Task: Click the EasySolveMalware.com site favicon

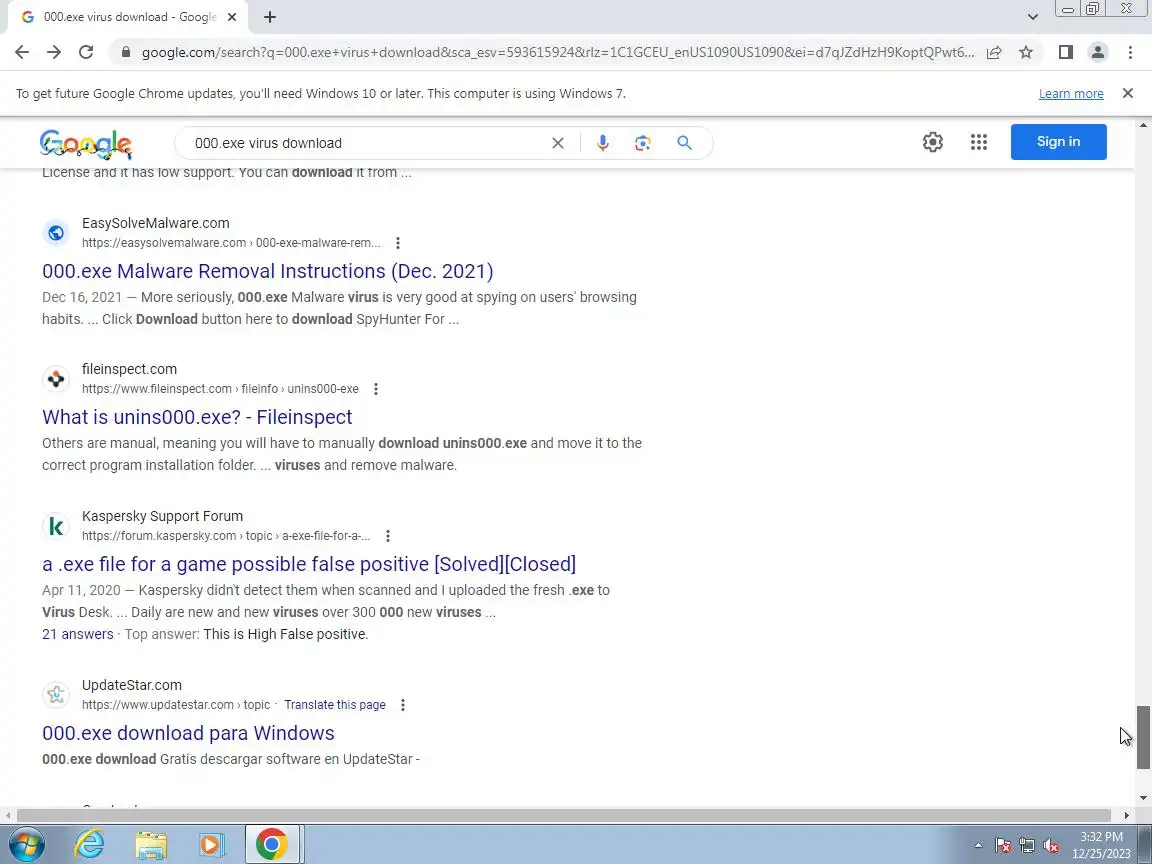Action: pyautogui.click(x=56, y=233)
